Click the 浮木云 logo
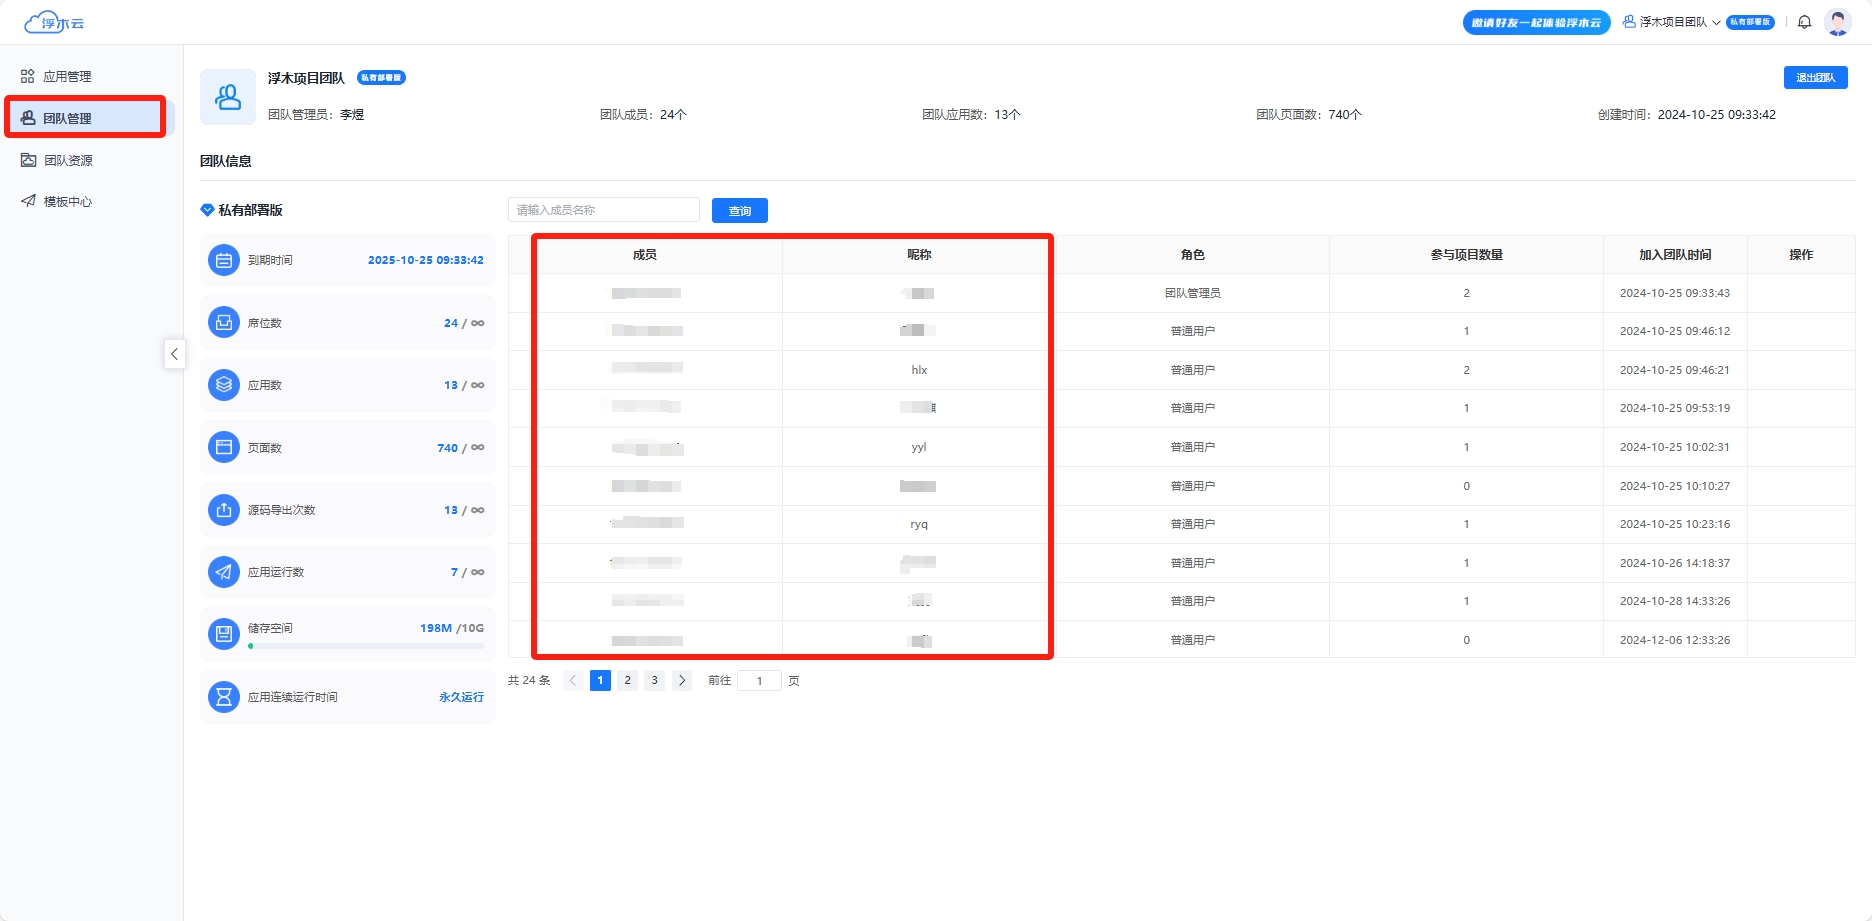This screenshot has height=921, width=1872. (55, 22)
